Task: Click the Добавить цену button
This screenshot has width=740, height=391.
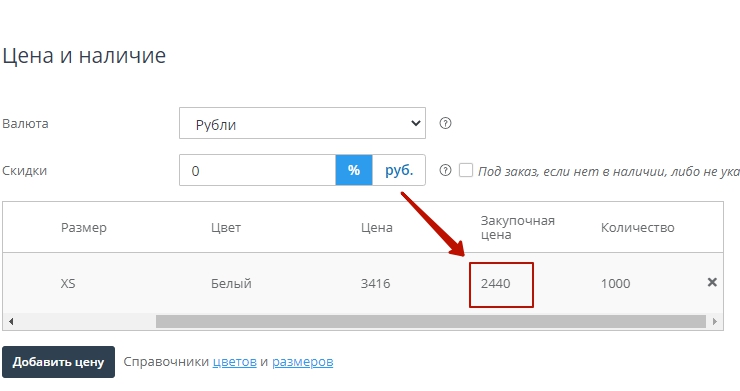Action: [58, 362]
